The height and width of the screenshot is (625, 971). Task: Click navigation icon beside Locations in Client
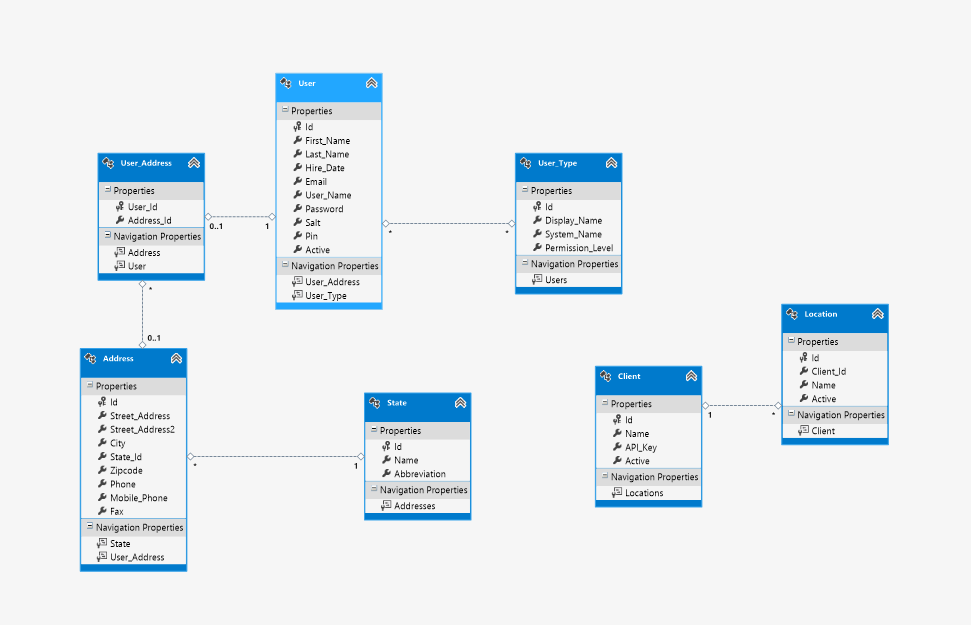coord(617,492)
